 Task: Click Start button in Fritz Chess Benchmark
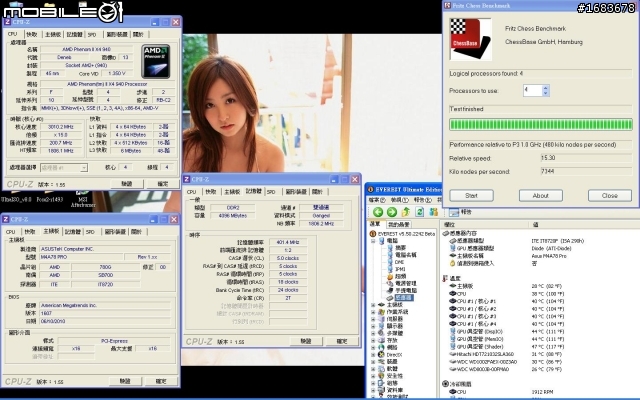[x=471, y=196]
